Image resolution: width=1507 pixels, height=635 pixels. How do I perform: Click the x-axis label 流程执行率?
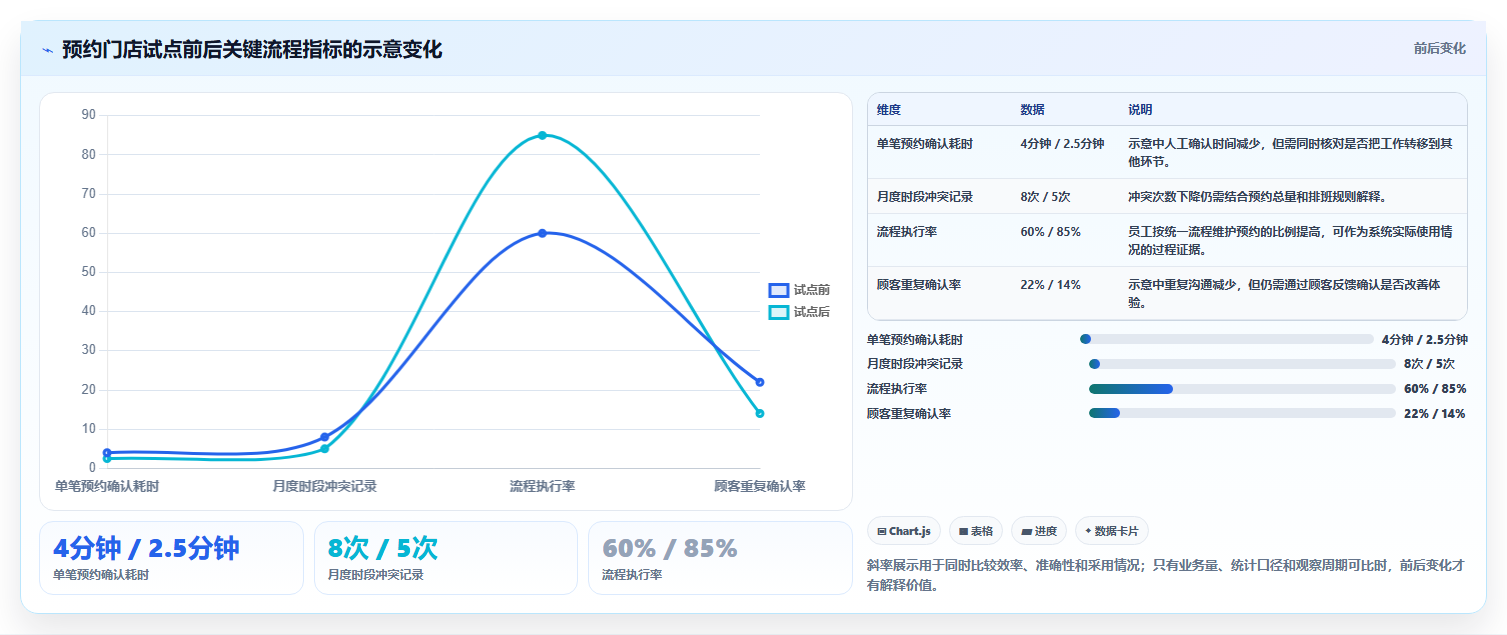pyautogui.click(x=542, y=486)
